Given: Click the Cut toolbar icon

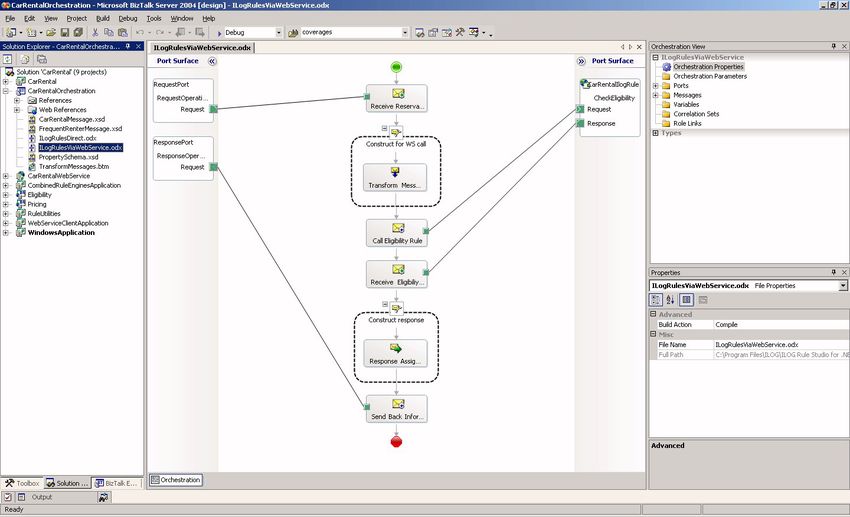Looking at the screenshot, I should tap(95, 33).
